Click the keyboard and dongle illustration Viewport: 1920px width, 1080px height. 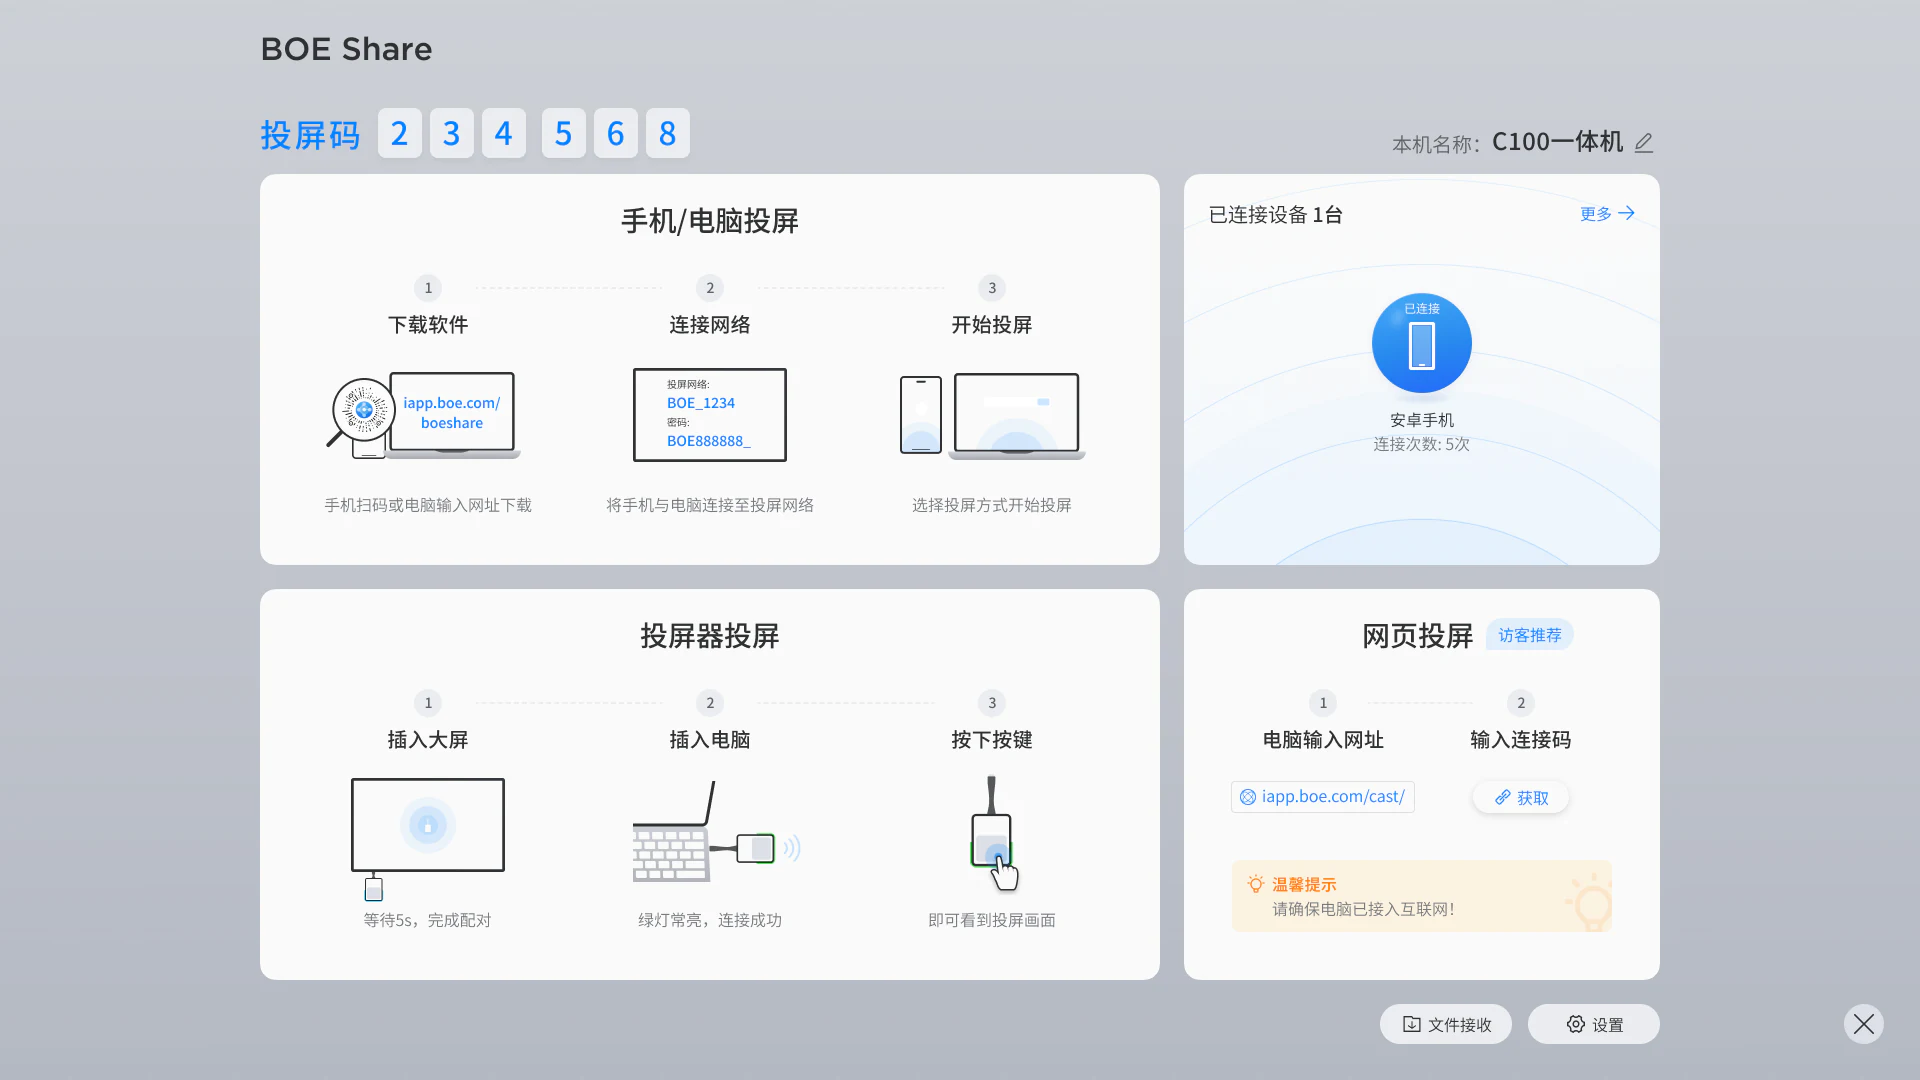pos(717,832)
